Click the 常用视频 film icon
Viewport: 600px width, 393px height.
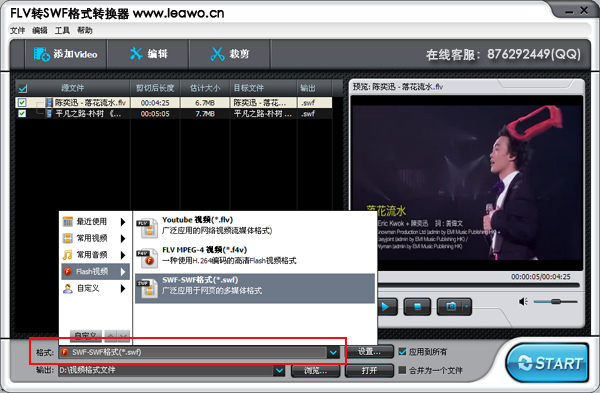click(x=68, y=238)
